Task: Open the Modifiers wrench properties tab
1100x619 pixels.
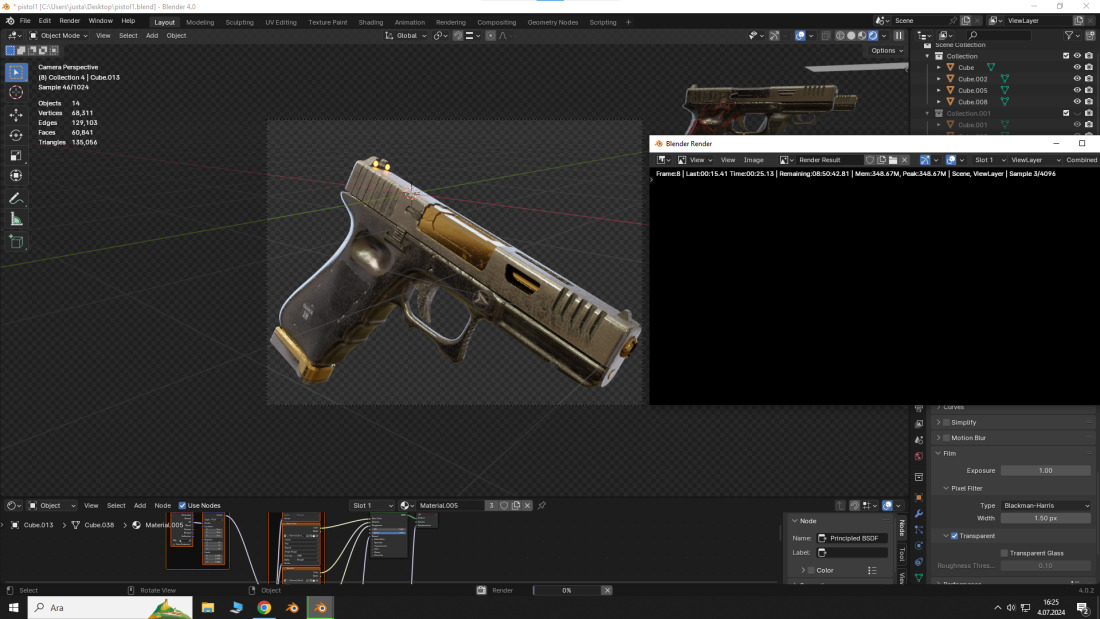Action: click(919, 514)
